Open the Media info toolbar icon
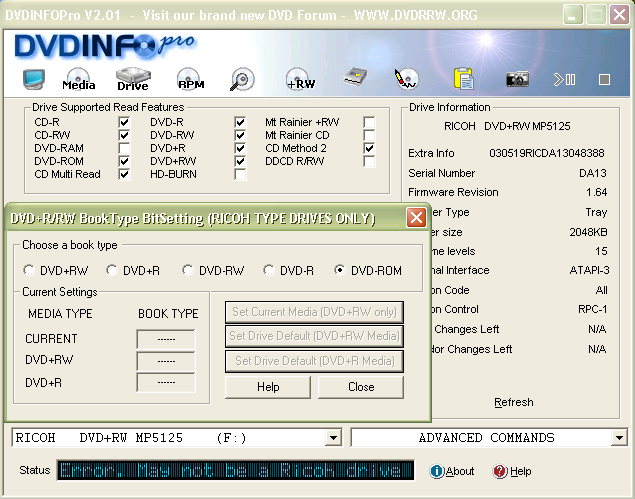 click(79, 79)
